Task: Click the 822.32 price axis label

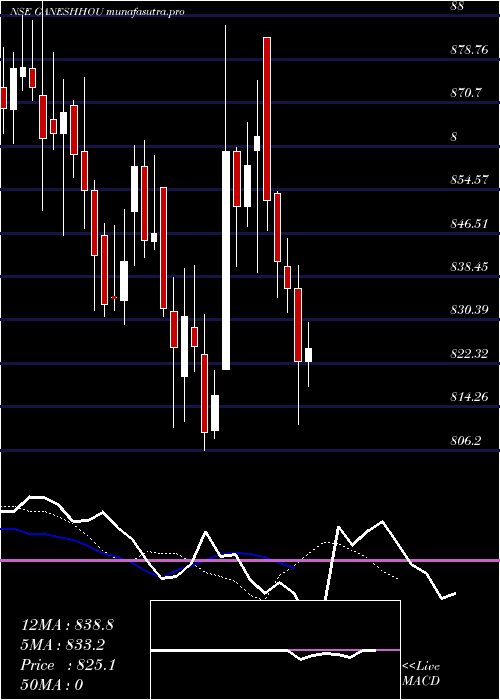Action: (469, 354)
